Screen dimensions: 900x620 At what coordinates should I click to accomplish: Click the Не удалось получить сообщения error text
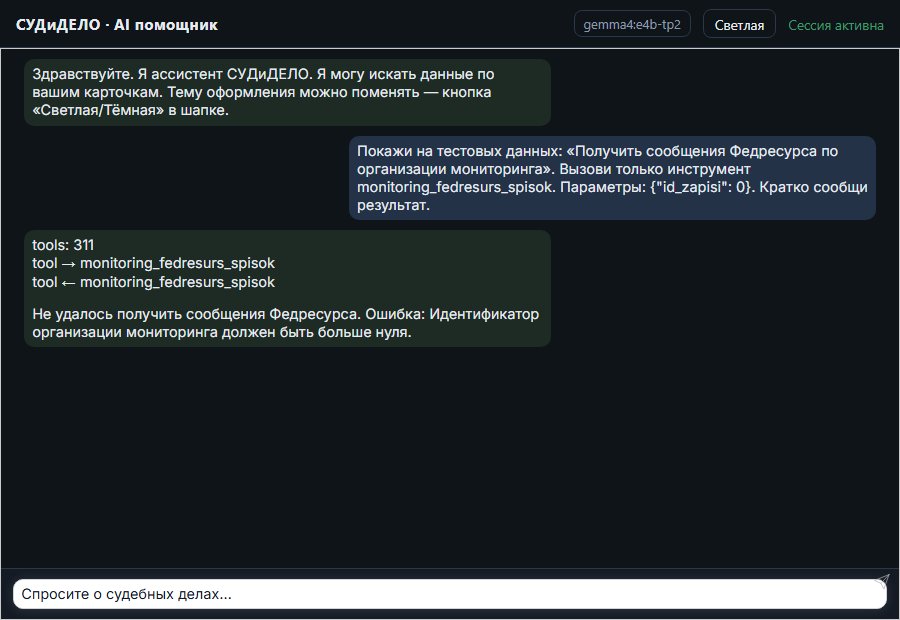(x=285, y=323)
